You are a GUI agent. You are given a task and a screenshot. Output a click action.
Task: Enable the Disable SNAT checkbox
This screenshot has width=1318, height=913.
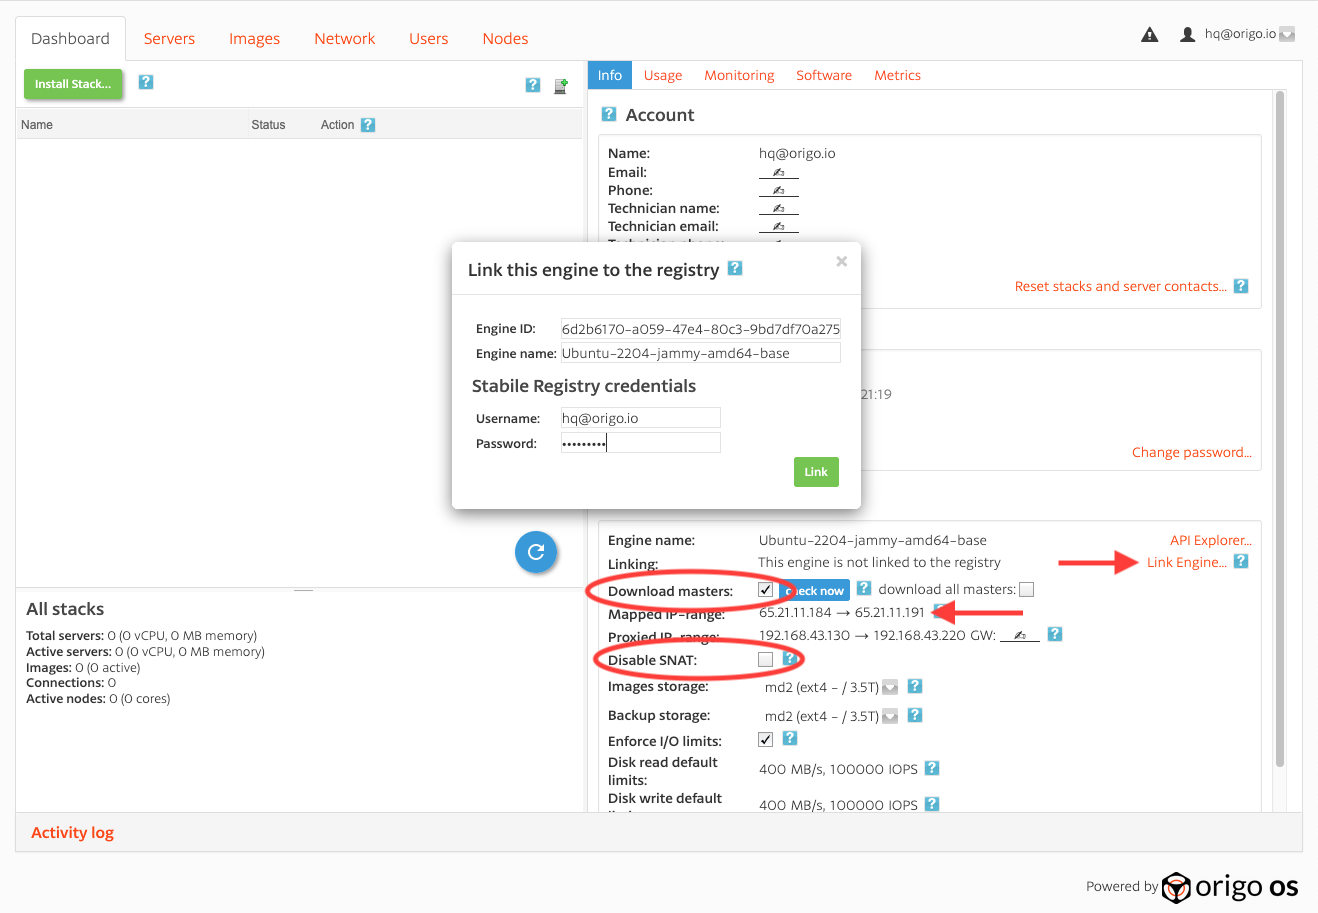click(766, 659)
